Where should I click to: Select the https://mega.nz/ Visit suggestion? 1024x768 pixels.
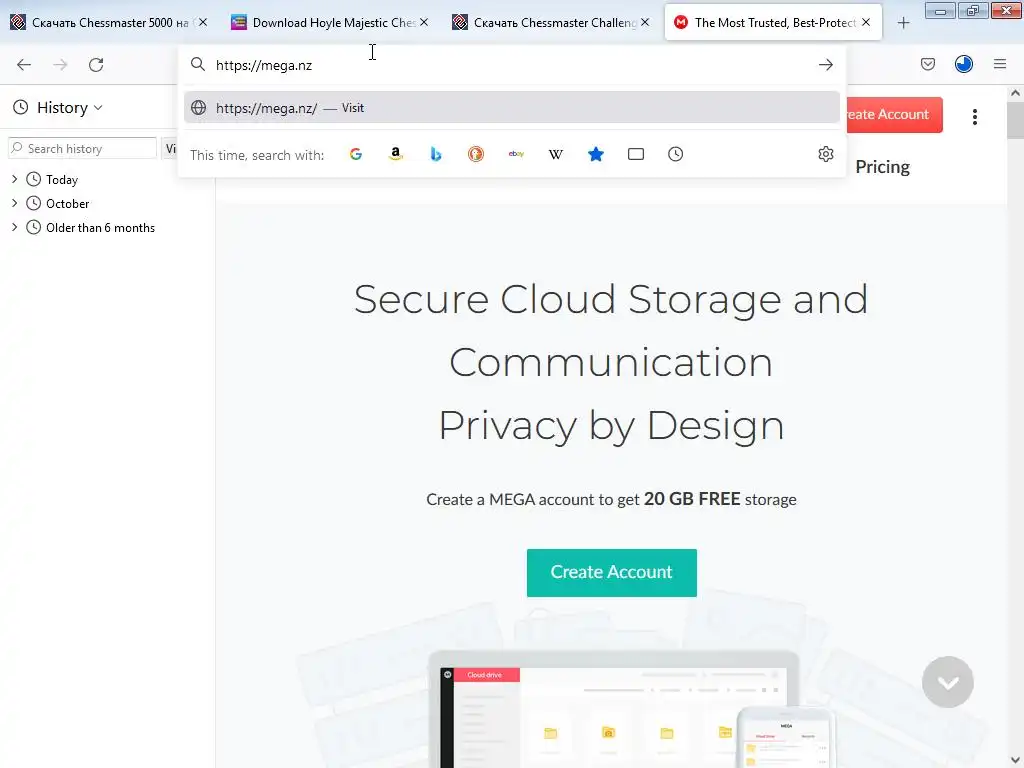click(512, 108)
